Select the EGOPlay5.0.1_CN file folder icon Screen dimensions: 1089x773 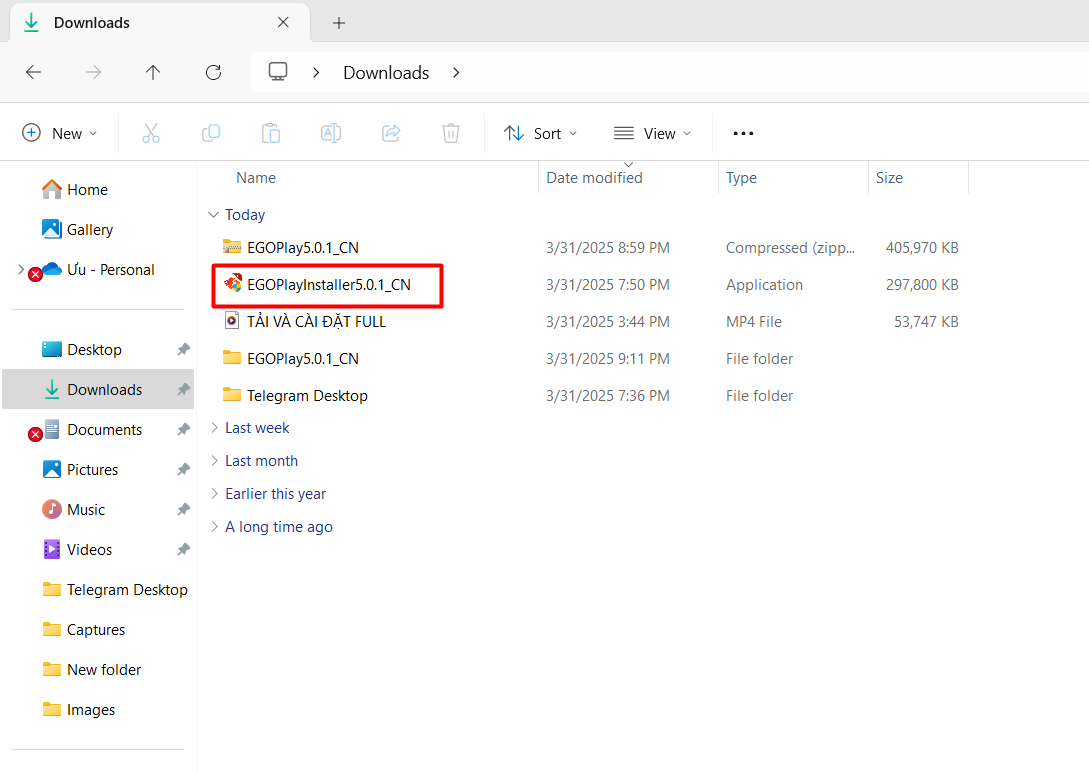click(232, 358)
